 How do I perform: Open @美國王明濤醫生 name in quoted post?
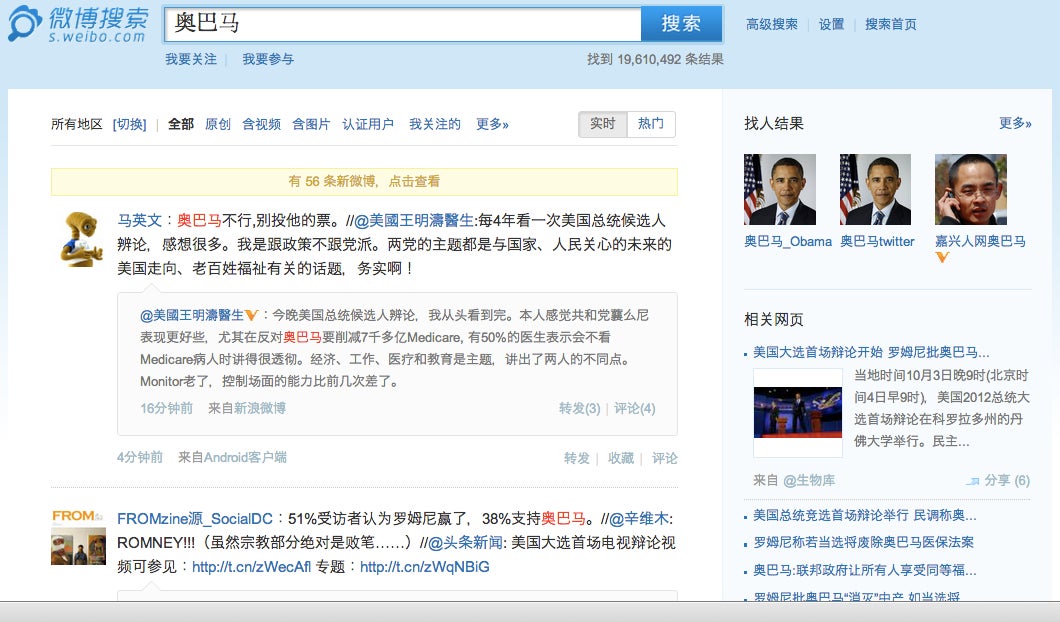click(x=191, y=315)
